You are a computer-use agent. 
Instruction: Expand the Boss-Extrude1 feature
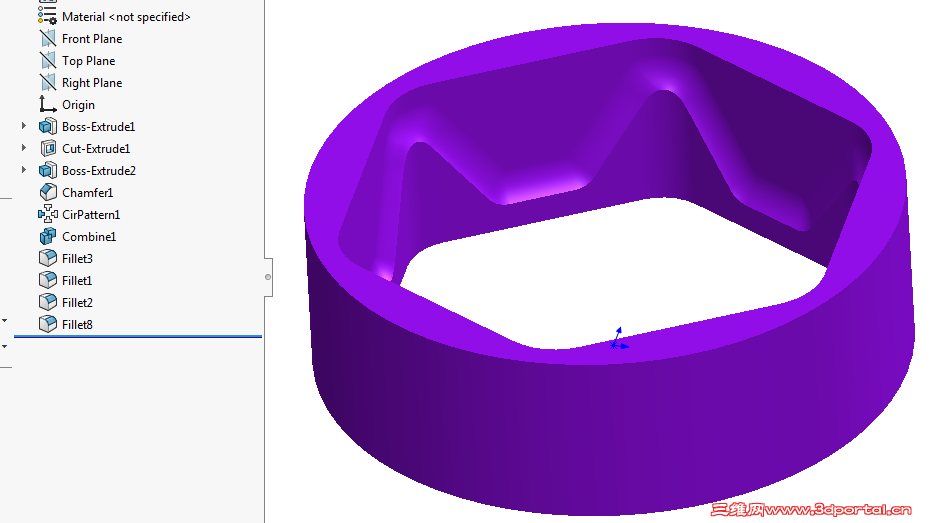(24, 126)
